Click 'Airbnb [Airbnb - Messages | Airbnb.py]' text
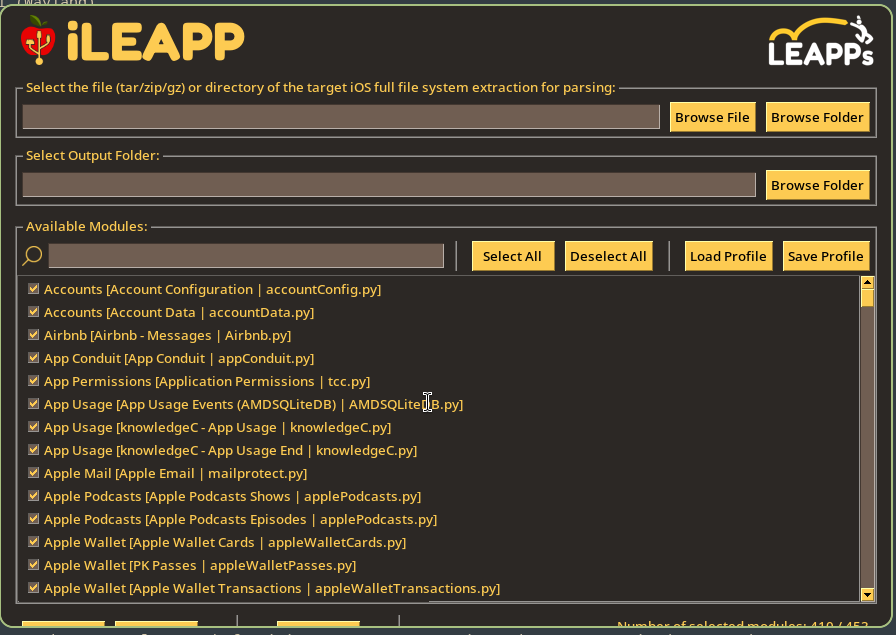This screenshot has width=896, height=635. point(167,336)
